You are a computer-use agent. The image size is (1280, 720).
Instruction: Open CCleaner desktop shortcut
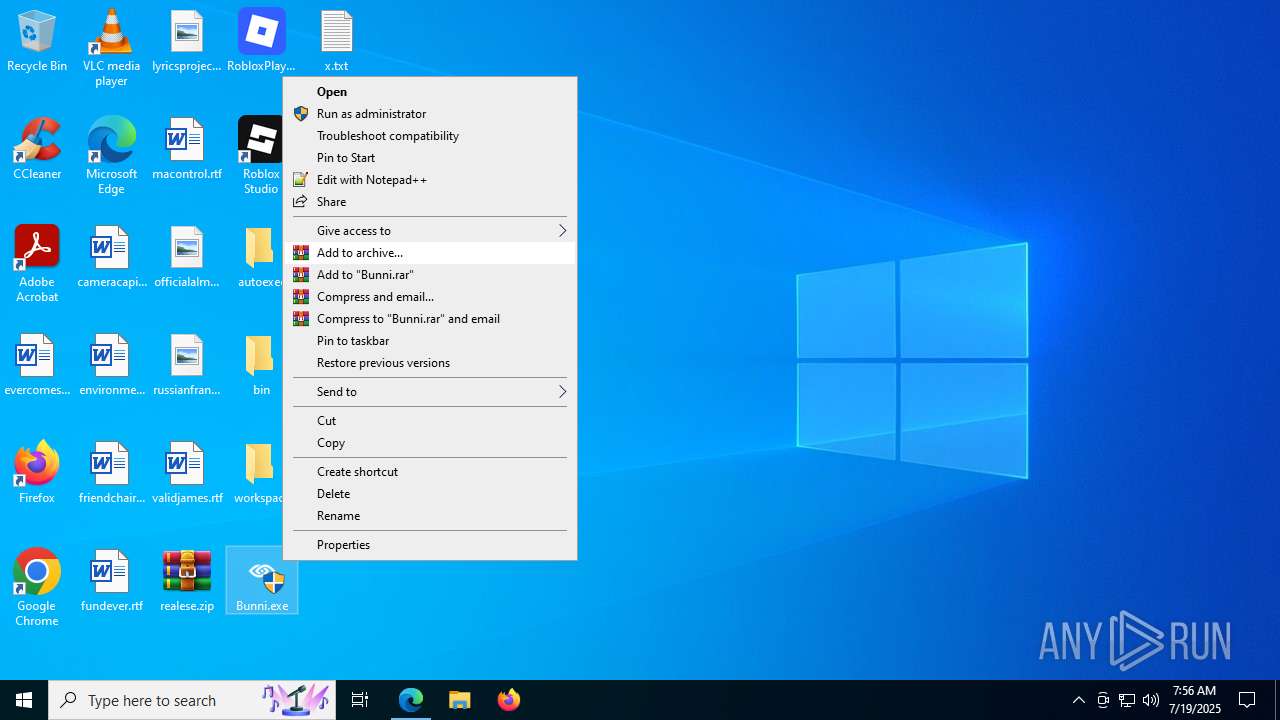(x=37, y=149)
